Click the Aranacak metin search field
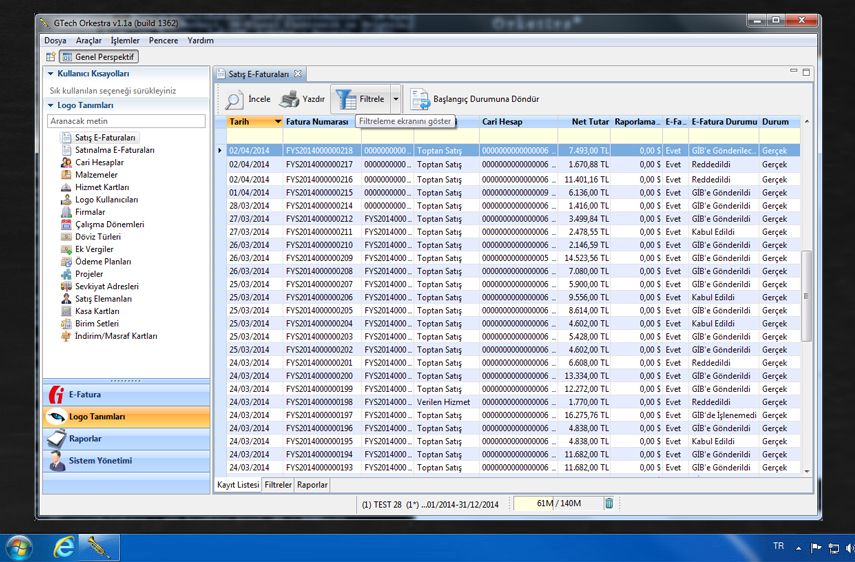This screenshot has width=855, height=562. click(x=127, y=121)
